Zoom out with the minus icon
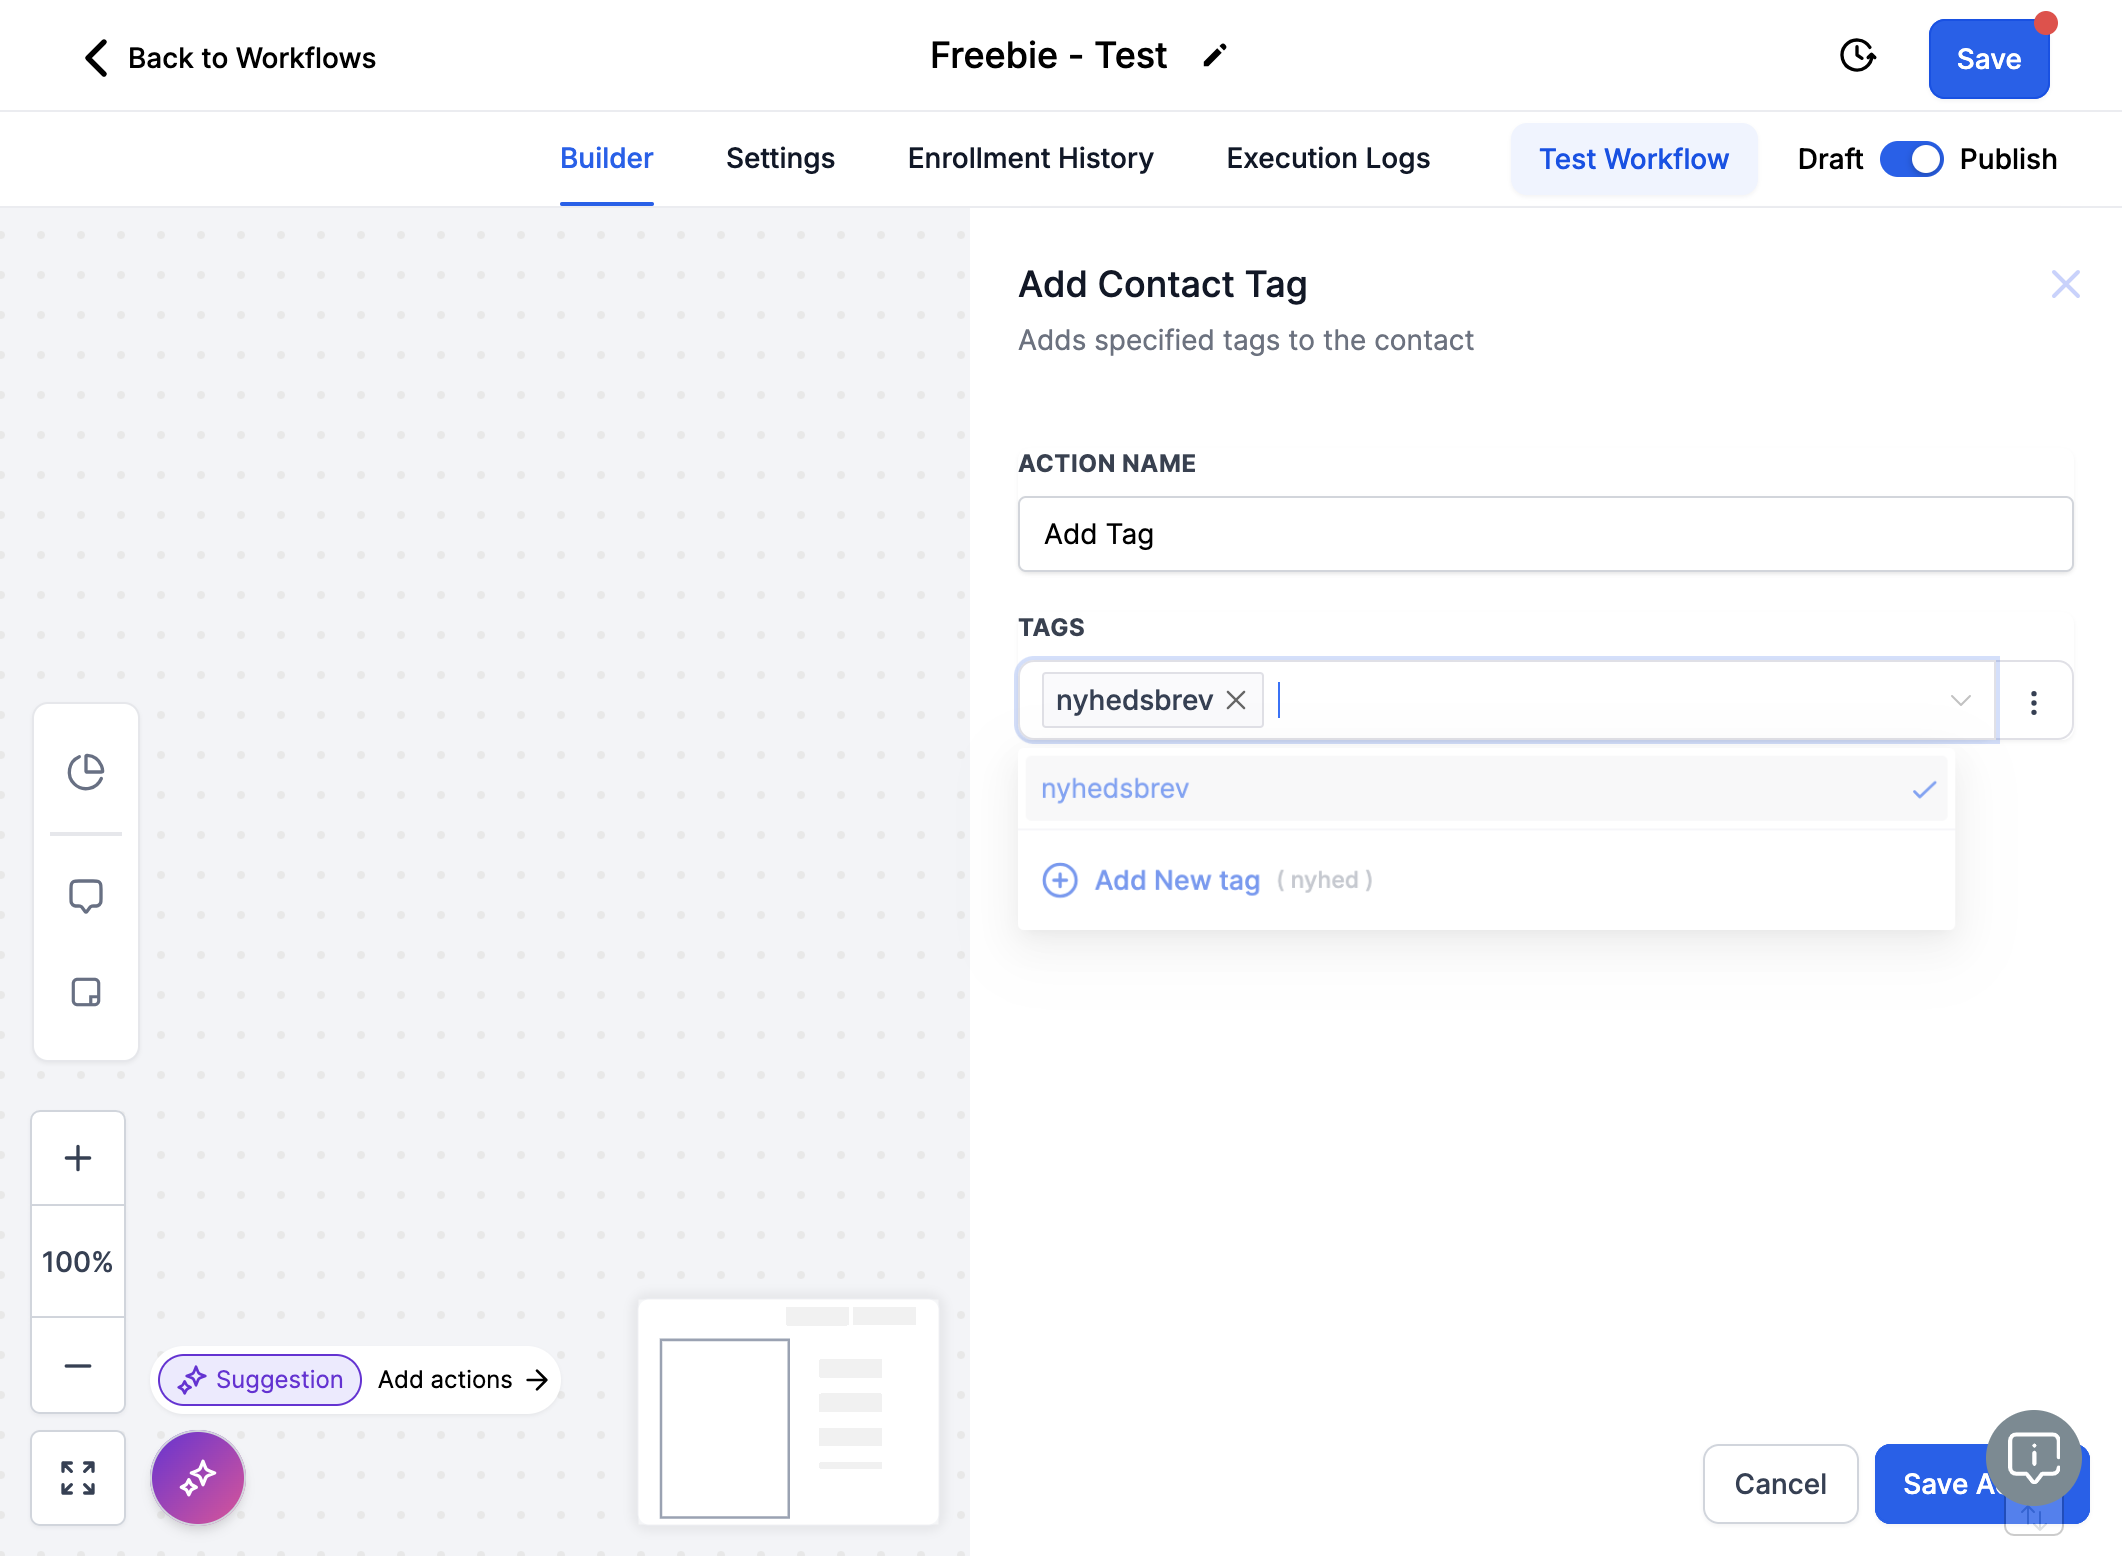 point(78,1365)
